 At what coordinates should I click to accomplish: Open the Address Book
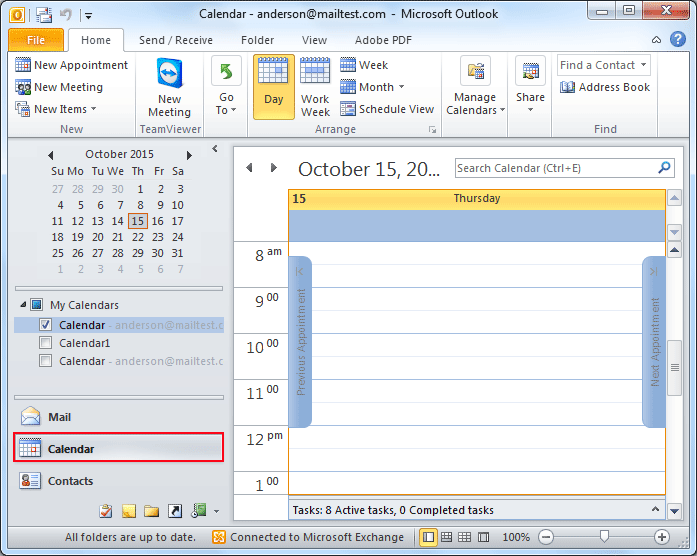point(605,87)
